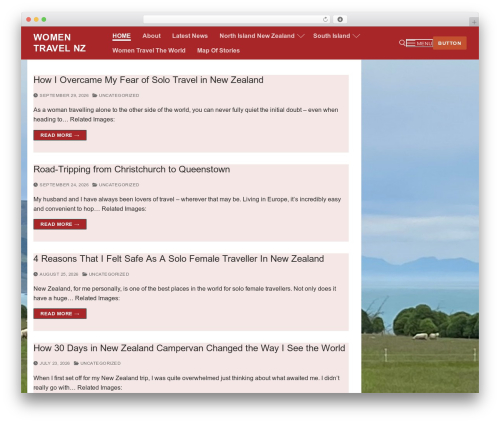Viewport: 500px width, 423px height.
Task: Open Road-Tripping from Christchurch to Queenstown title
Action: pos(132,169)
